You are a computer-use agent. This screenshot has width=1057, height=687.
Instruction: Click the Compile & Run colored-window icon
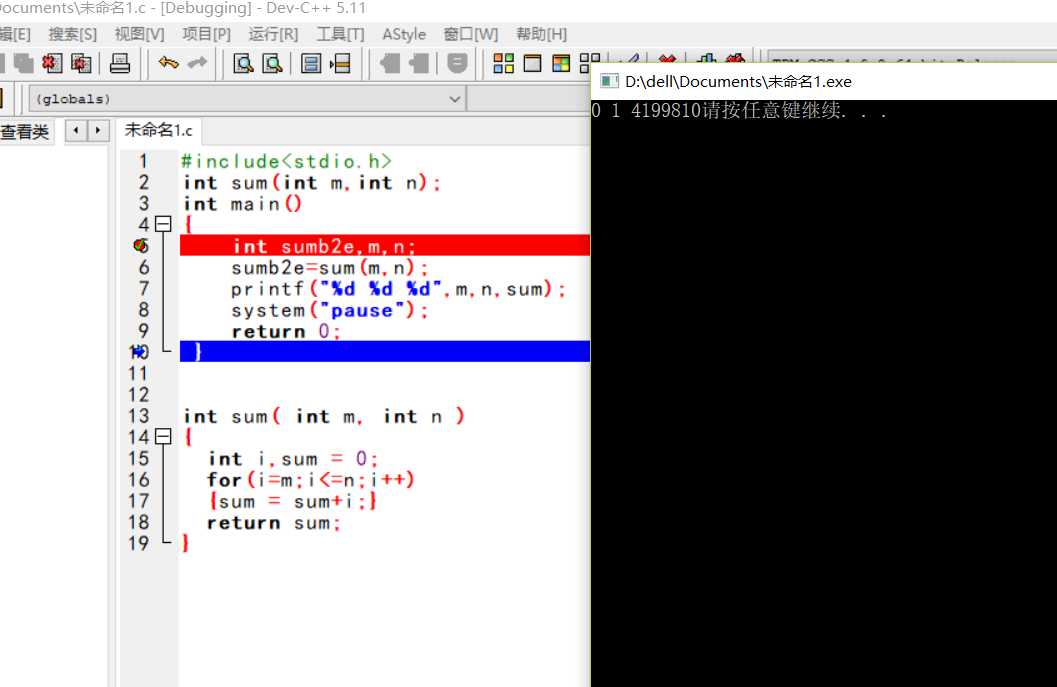(x=561, y=63)
